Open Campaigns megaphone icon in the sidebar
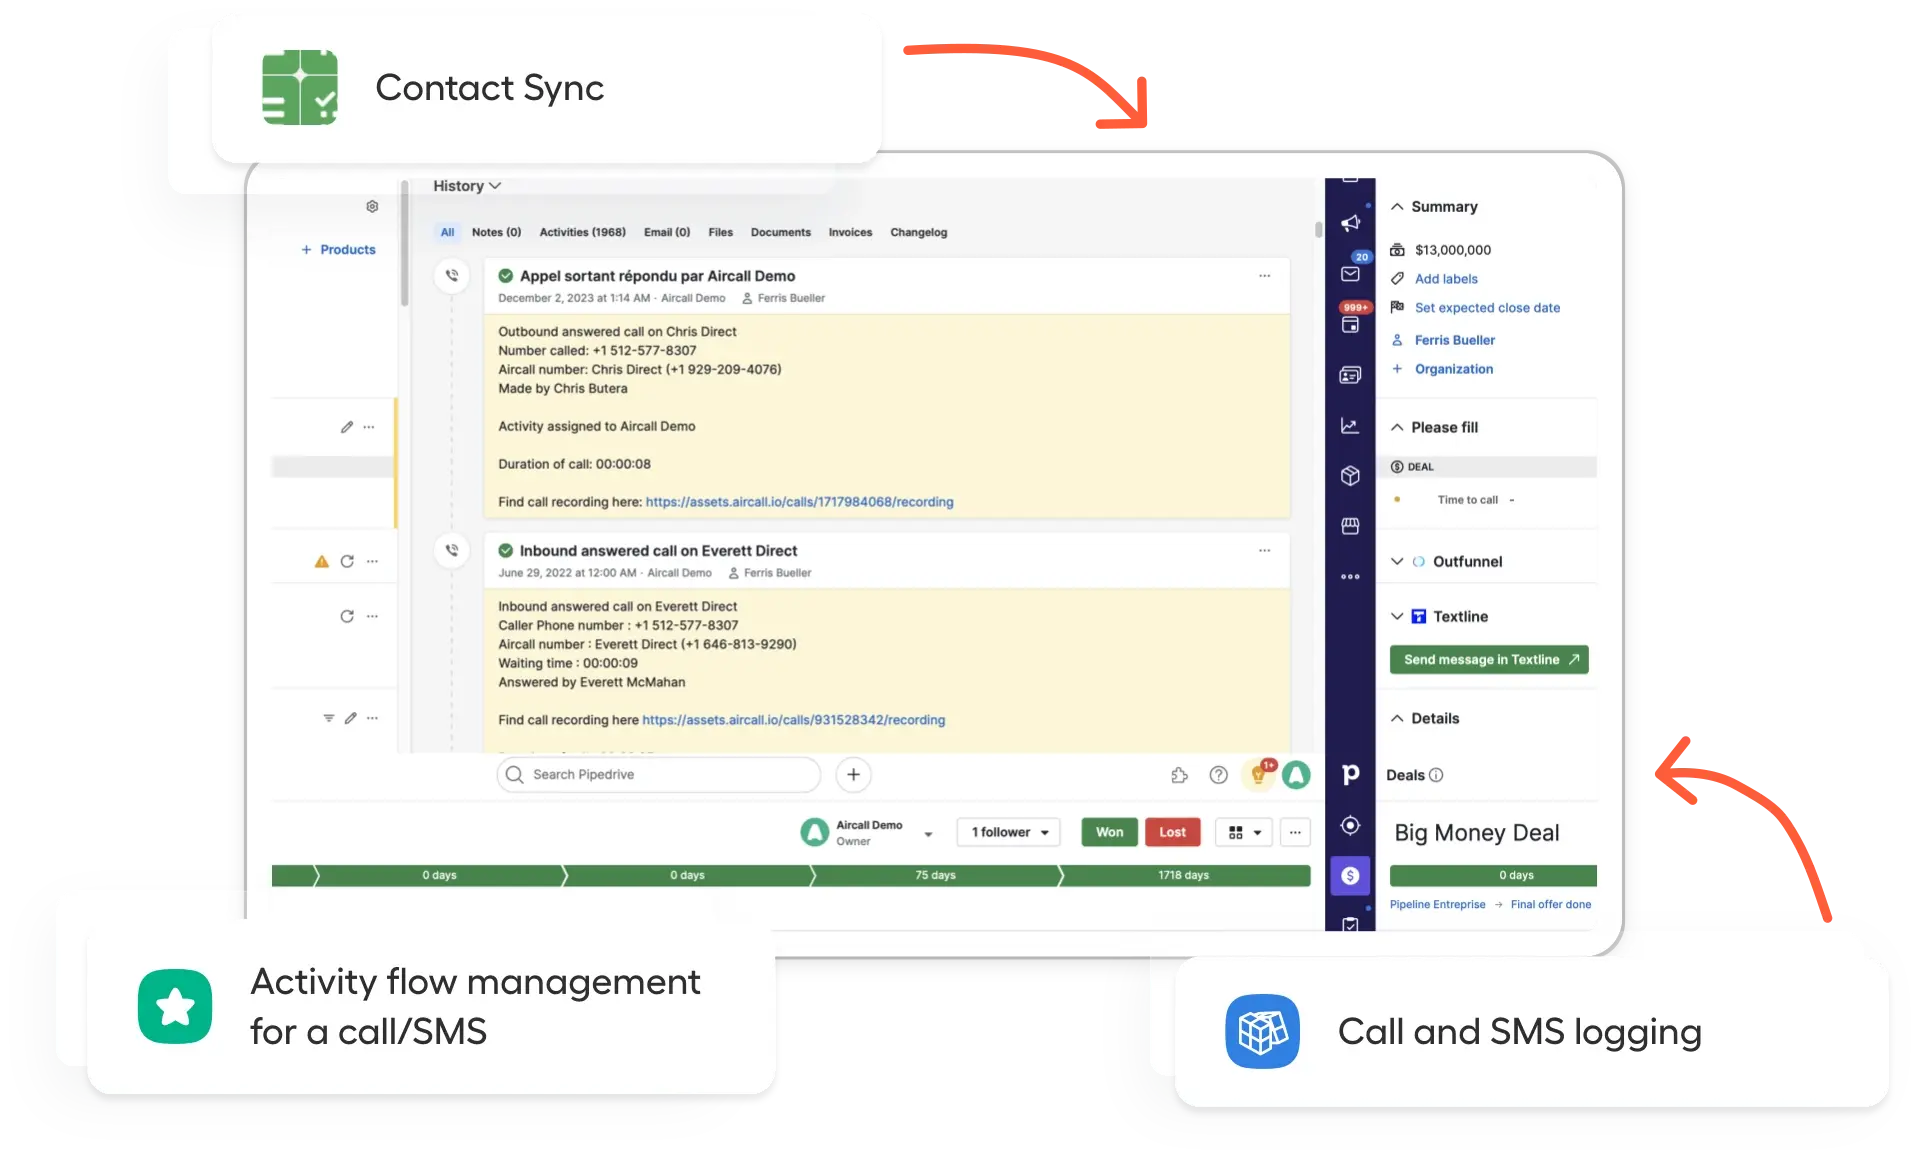Image resolution: width=1919 pixels, height=1169 pixels. (1350, 223)
